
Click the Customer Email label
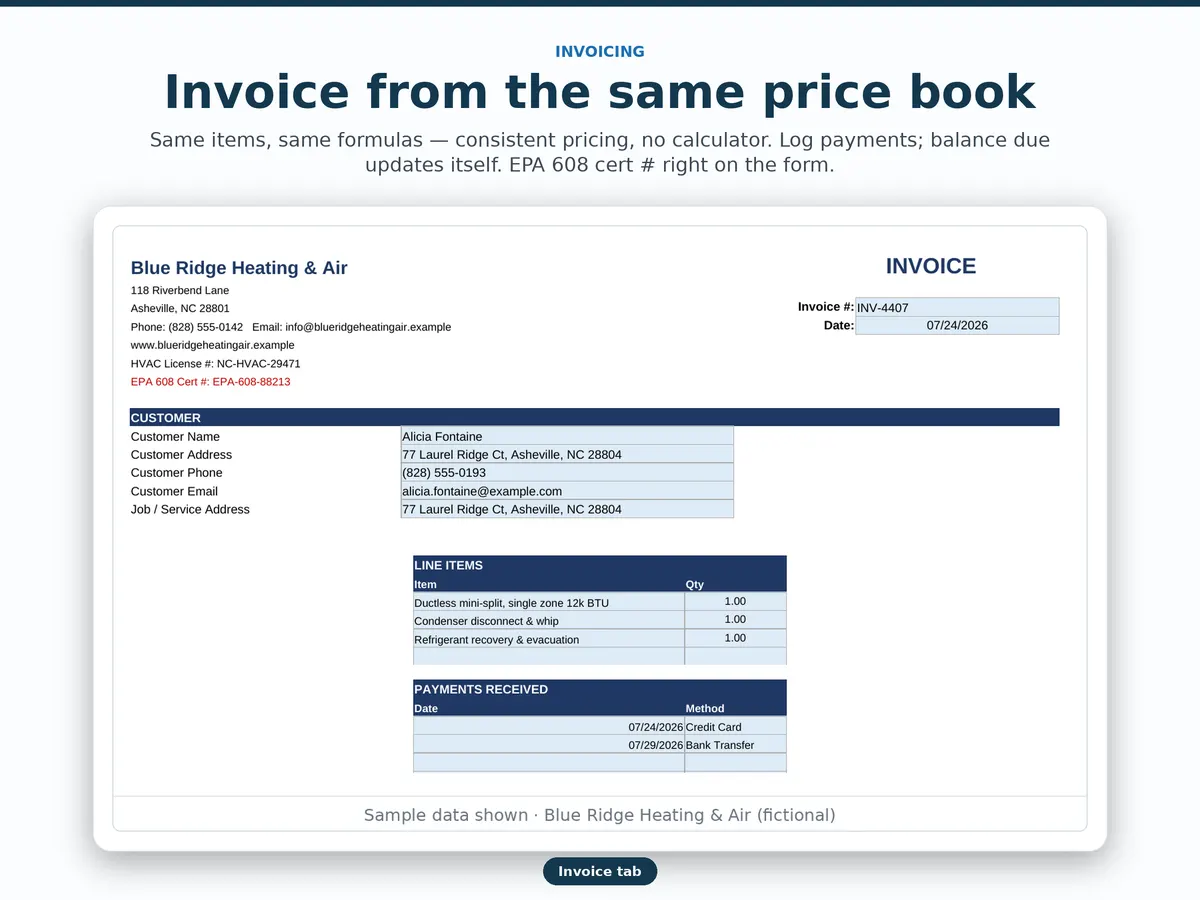[174, 491]
